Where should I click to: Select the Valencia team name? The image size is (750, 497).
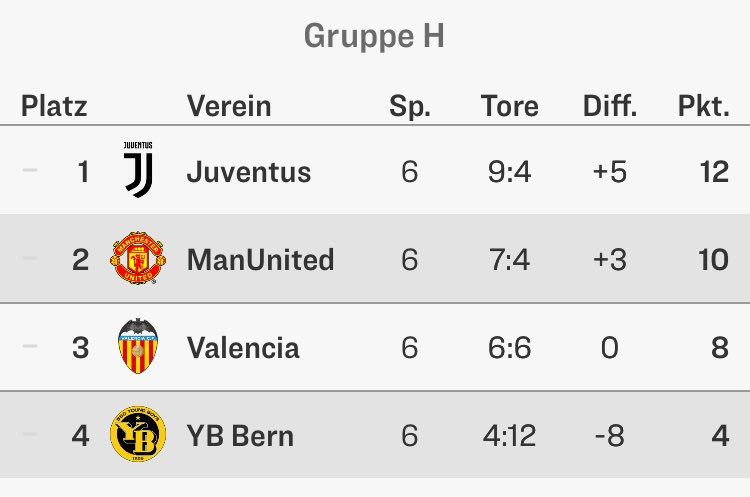point(242,347)
